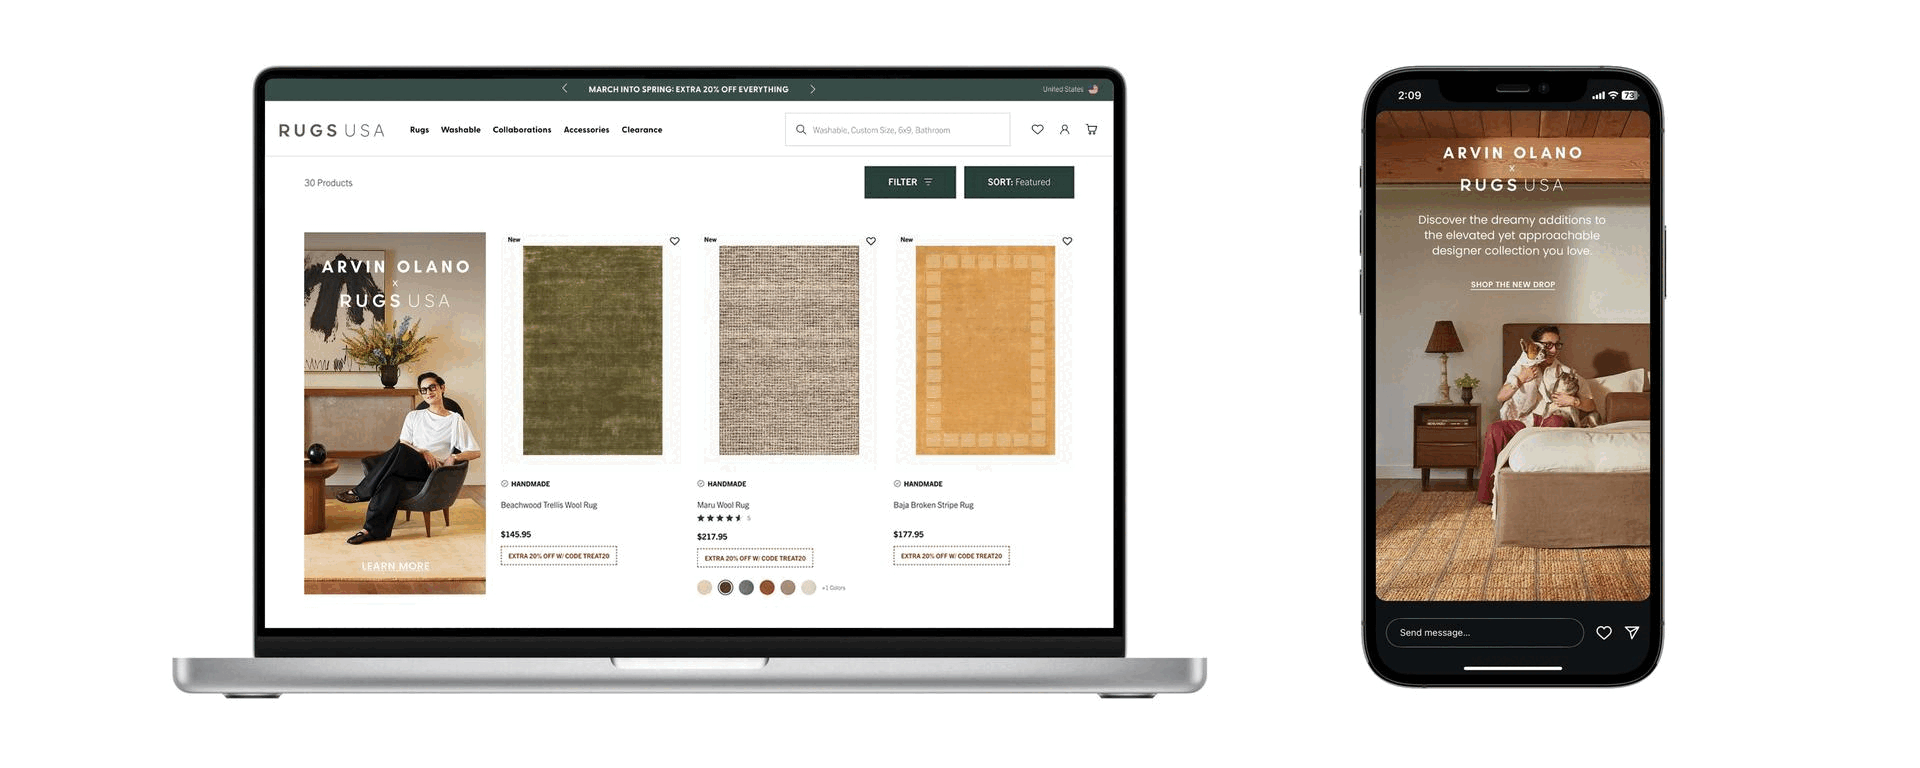This screenshot has height=768, width=1920.
Task: Open the Rugs menu
Action: tap(419, 130)
